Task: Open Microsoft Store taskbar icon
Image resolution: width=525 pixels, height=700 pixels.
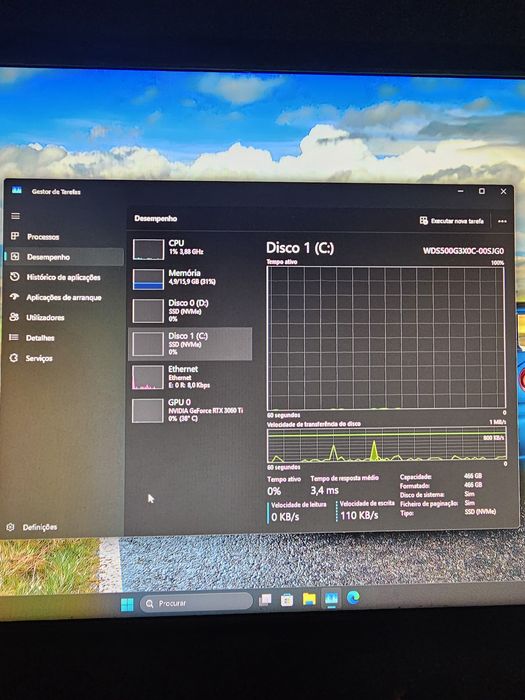Action: coord(287,600)
